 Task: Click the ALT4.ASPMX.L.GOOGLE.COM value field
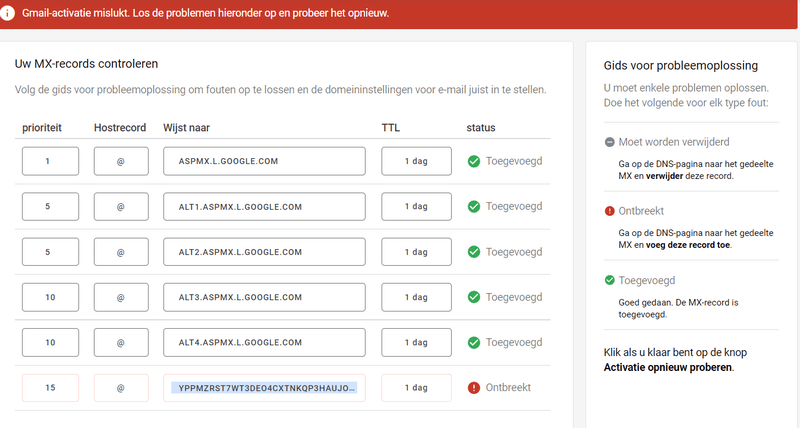coord(264,342)
